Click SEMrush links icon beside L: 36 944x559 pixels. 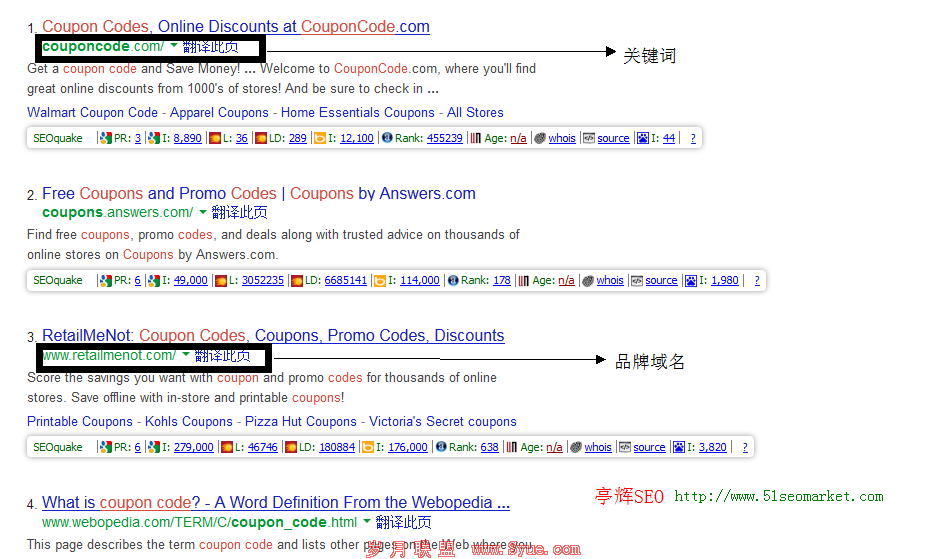(215, 138)
